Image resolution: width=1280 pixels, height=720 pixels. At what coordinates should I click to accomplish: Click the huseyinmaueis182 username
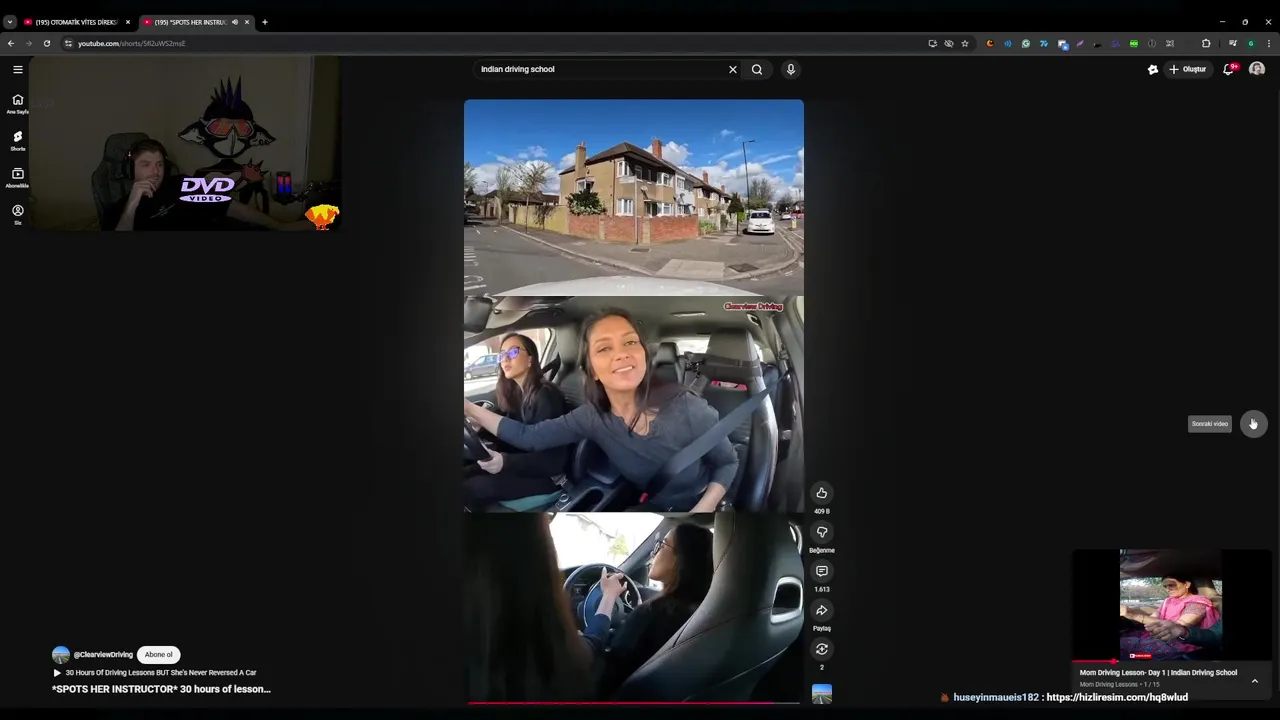996,697
